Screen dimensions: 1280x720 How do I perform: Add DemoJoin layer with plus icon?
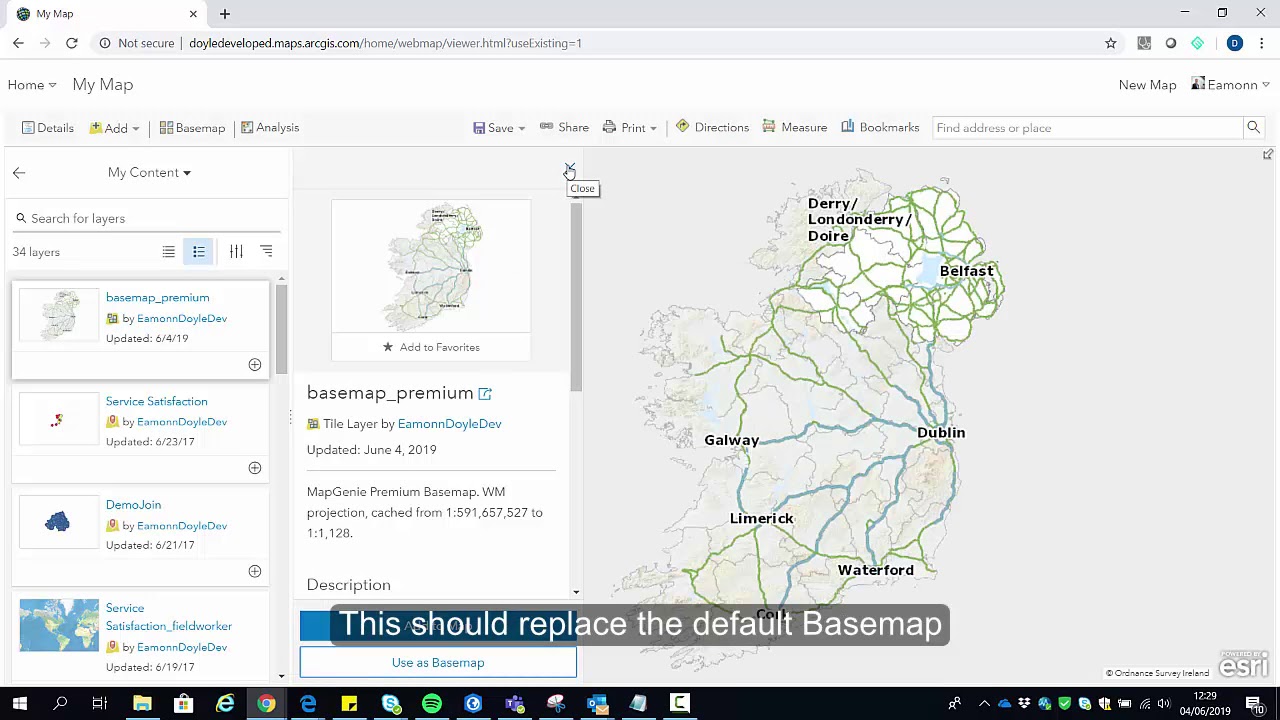coord(255,571)
